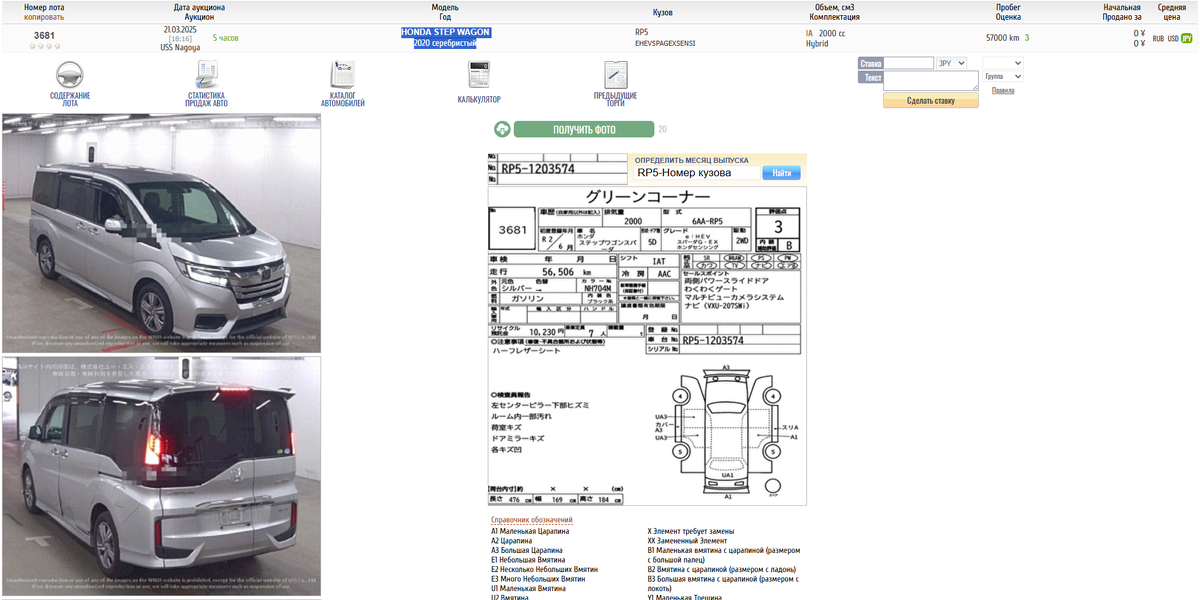
Task: Click the X Элемент требует замены legend entry
Action: (x=691, y=531)
